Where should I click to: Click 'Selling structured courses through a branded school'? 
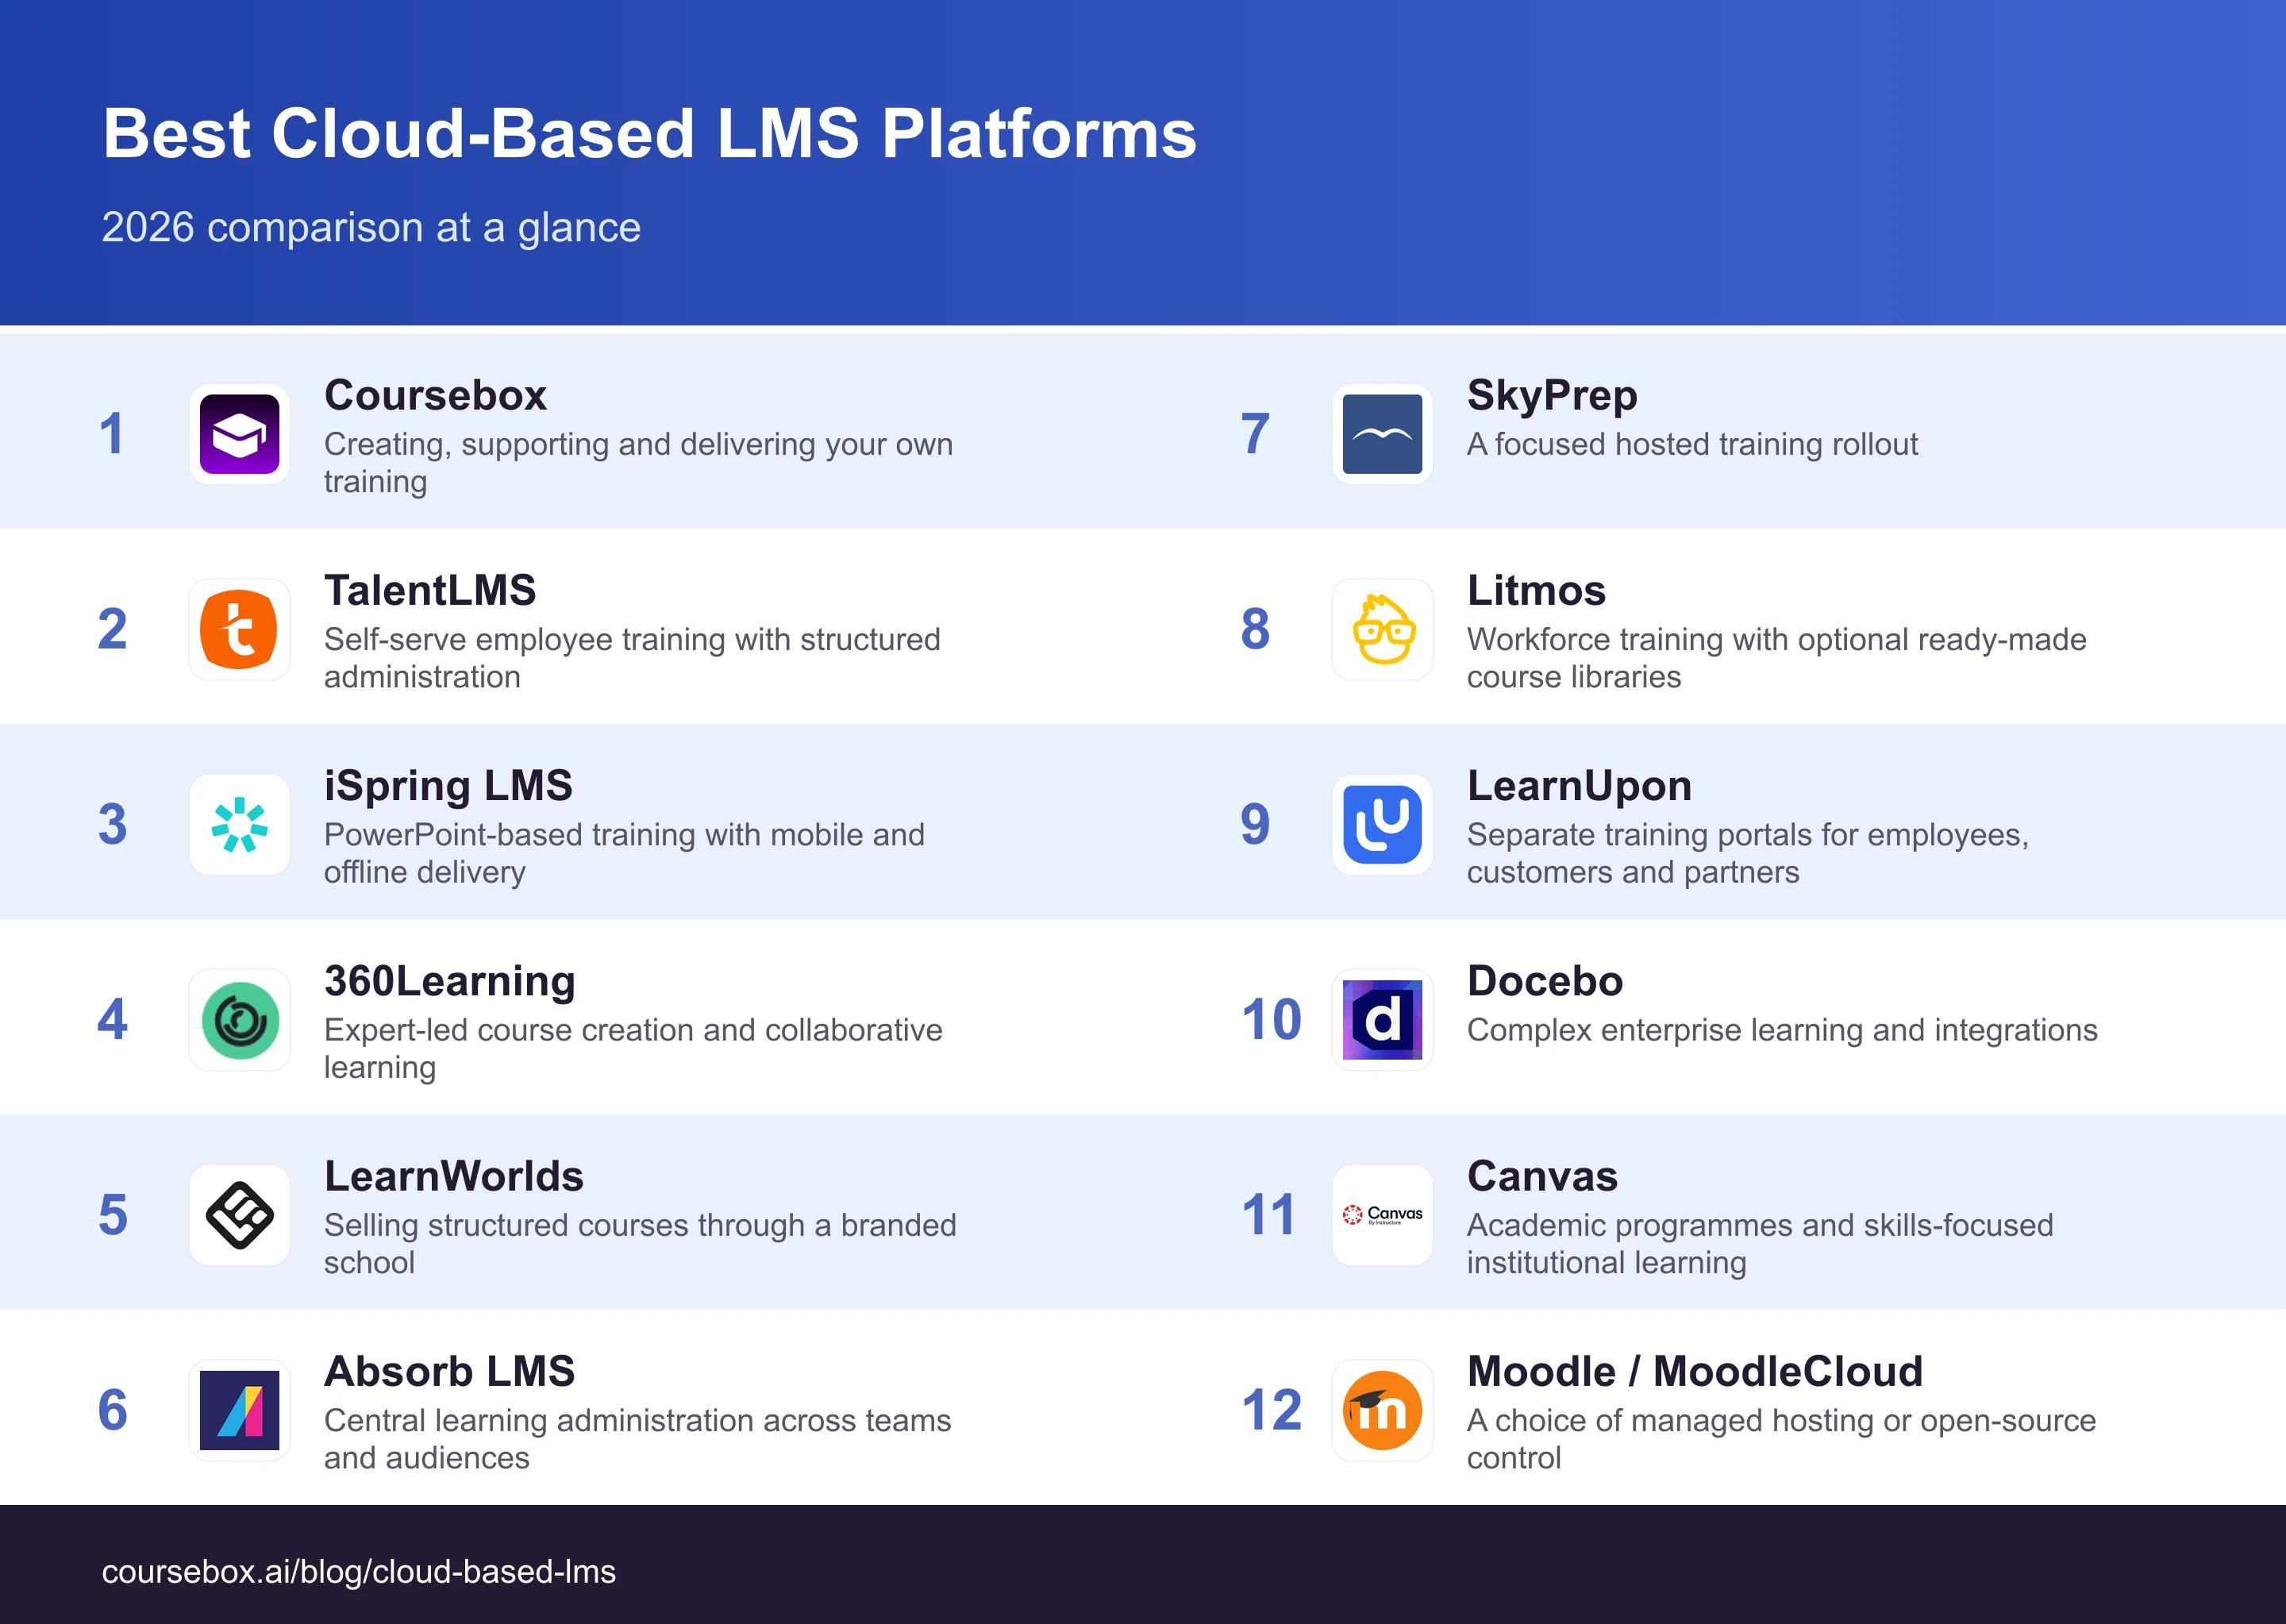point(640,1244)
